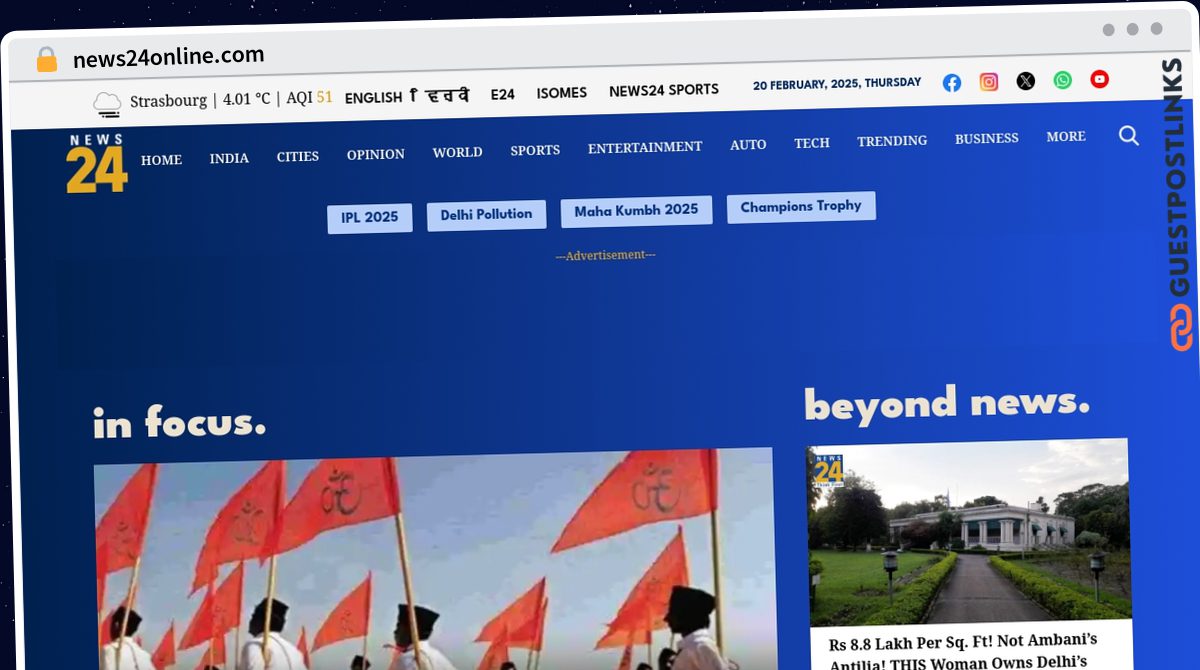Open the ENTERTAINMENT section

pos(645,147)
